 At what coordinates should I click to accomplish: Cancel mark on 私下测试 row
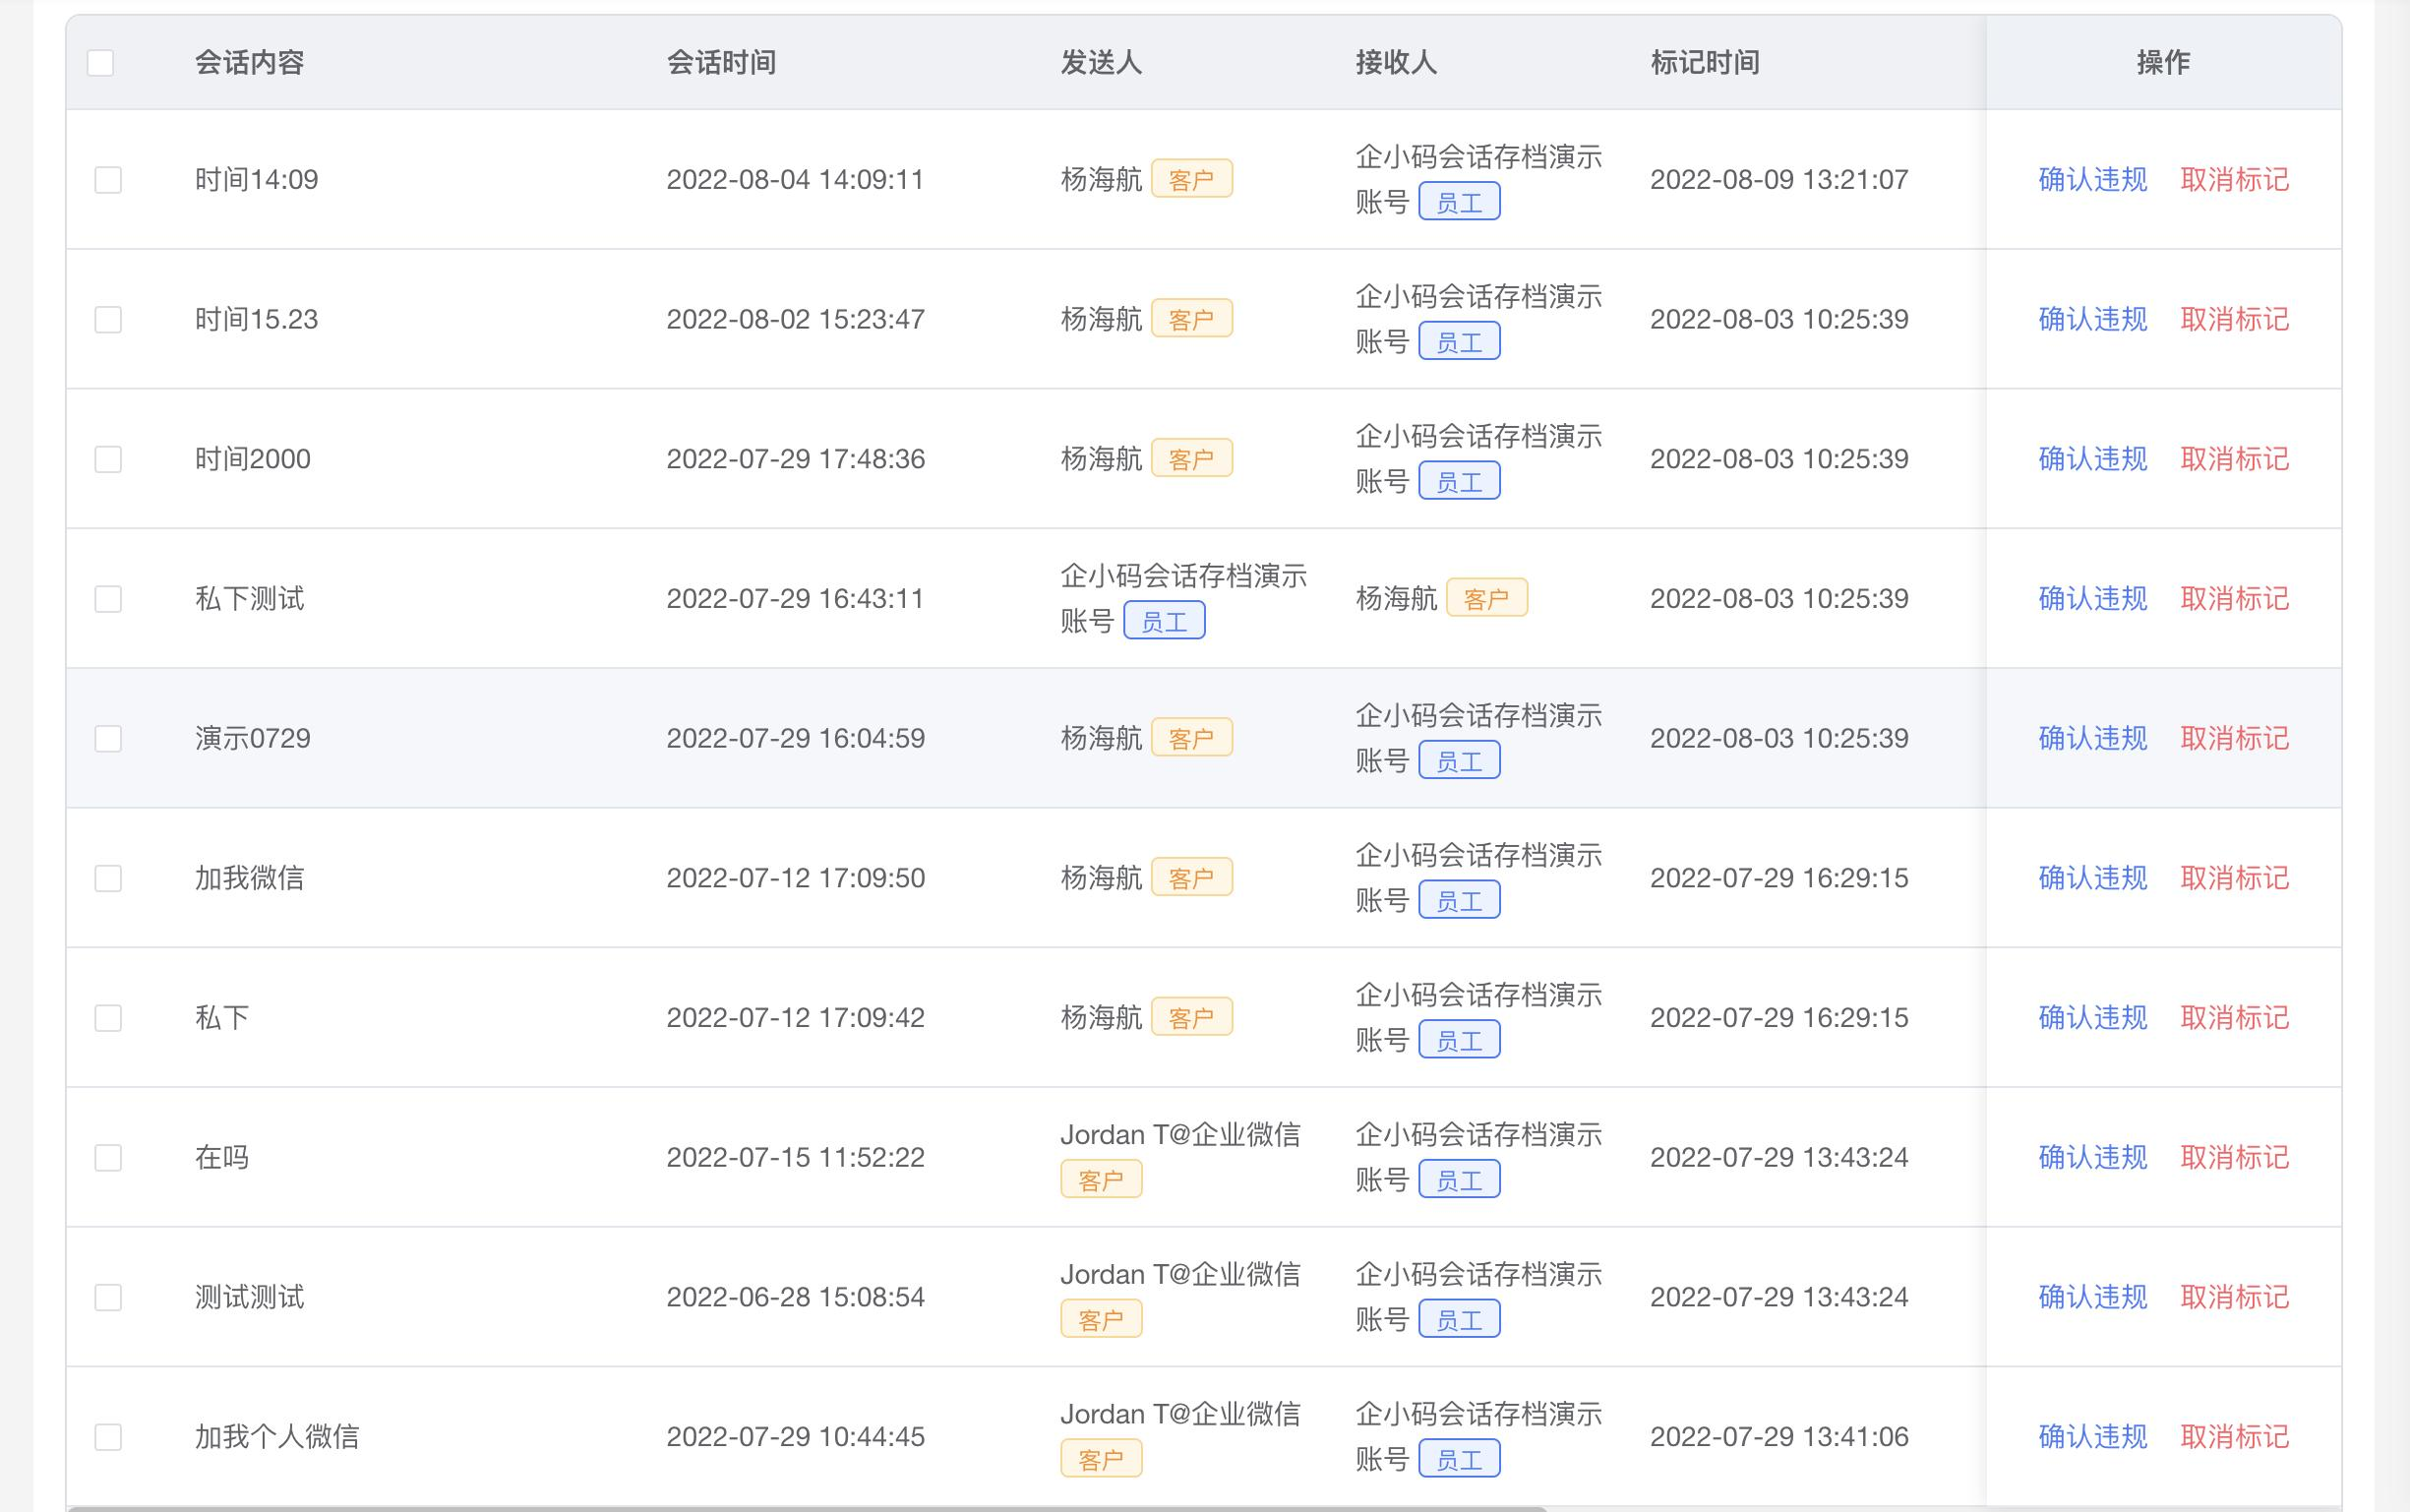pyautogui.click(x=2234, y=599)
